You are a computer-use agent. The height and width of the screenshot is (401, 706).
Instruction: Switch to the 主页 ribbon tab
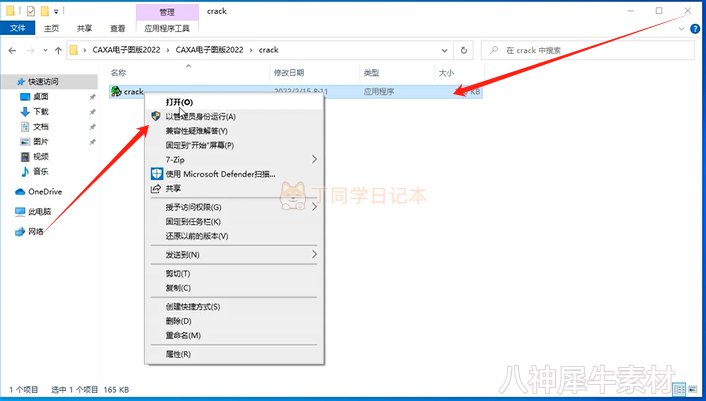point(51,28)
